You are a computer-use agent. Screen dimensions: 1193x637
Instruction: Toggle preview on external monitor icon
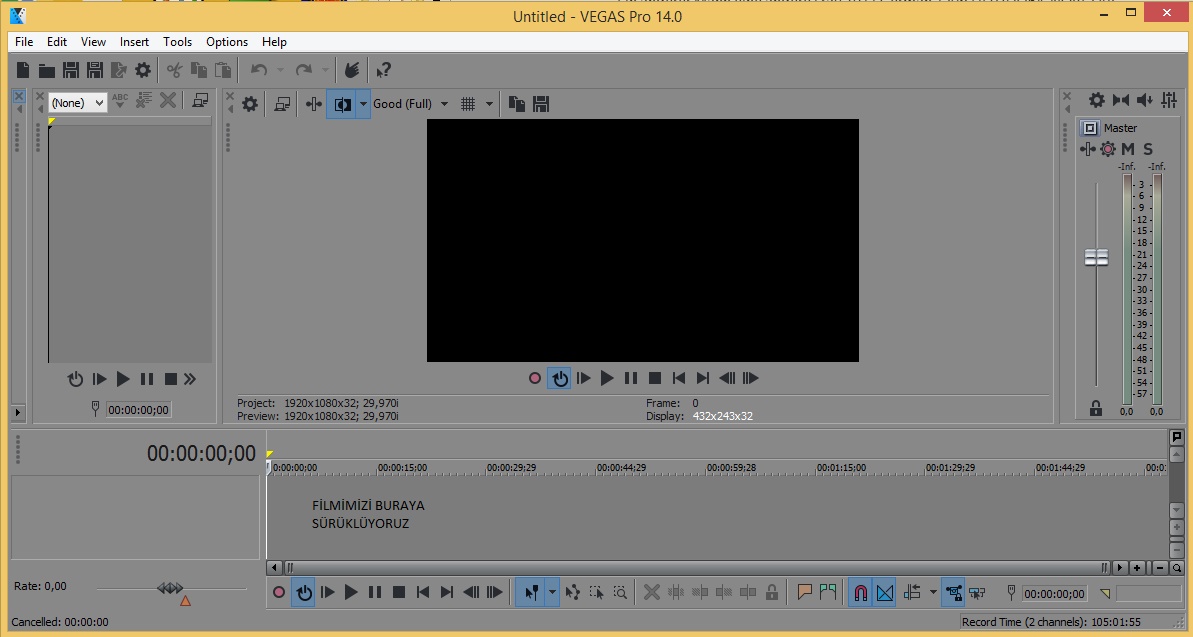click(x=282, y=104)
